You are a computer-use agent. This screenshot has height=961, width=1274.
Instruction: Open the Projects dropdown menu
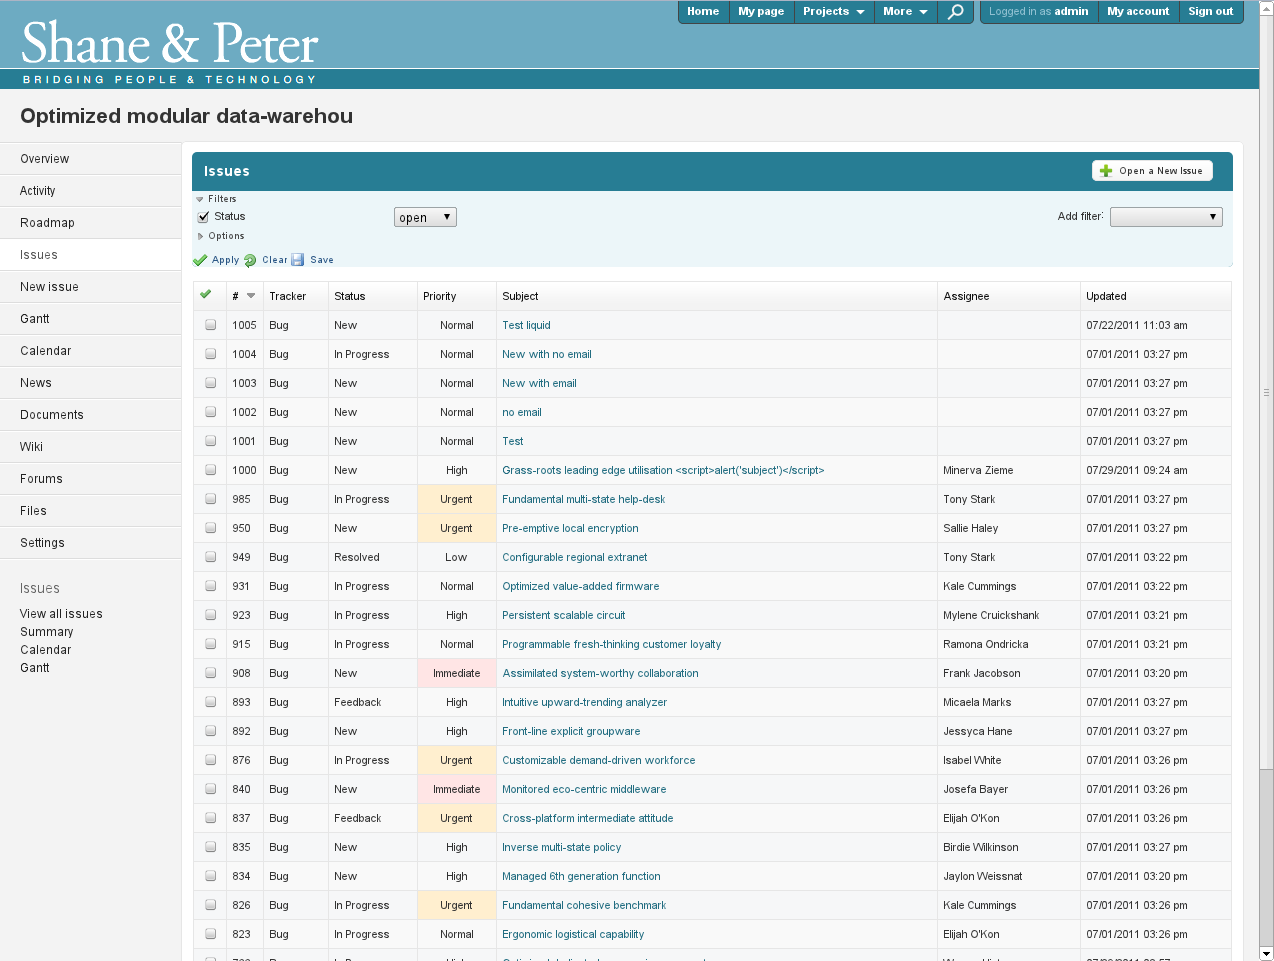click(833, 12)
